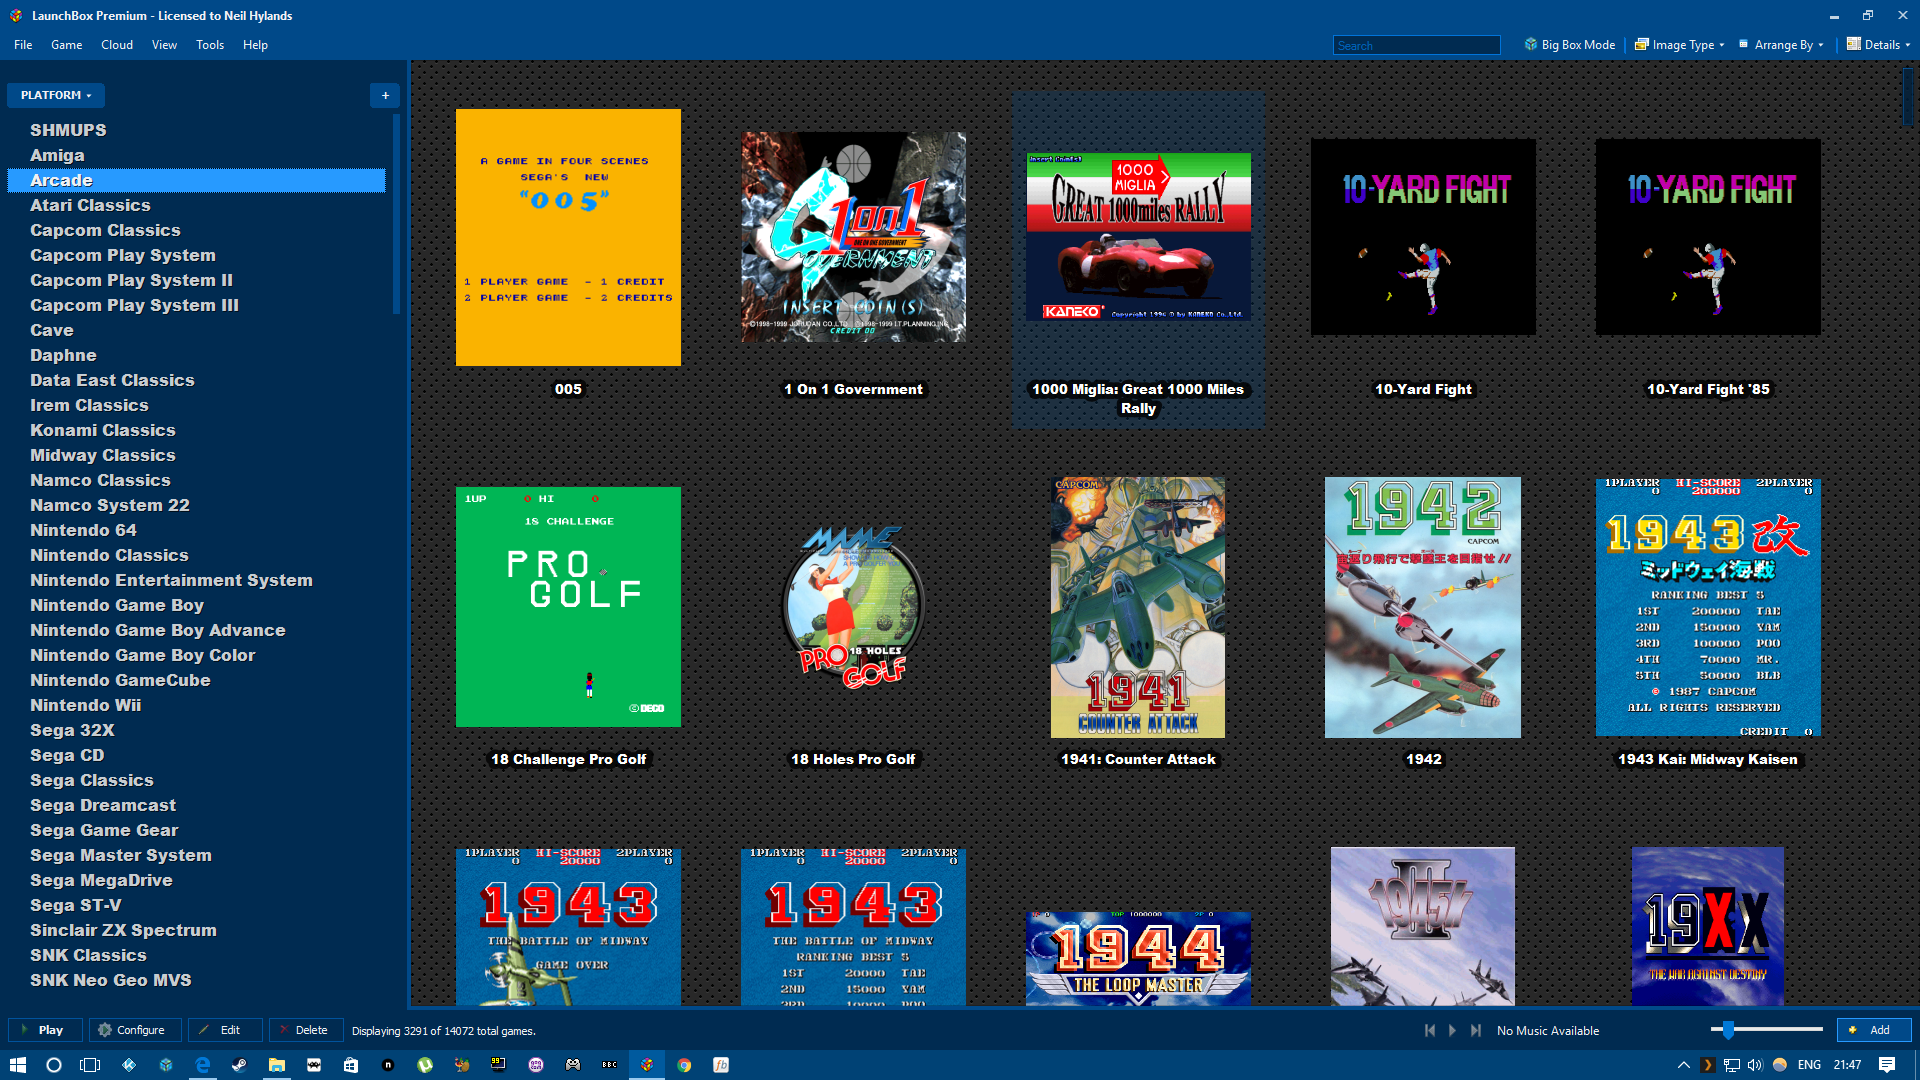The image size is (1920, 1080).
Task: Click the plus icon beside PLATFORM
Action: click(385, 95)
